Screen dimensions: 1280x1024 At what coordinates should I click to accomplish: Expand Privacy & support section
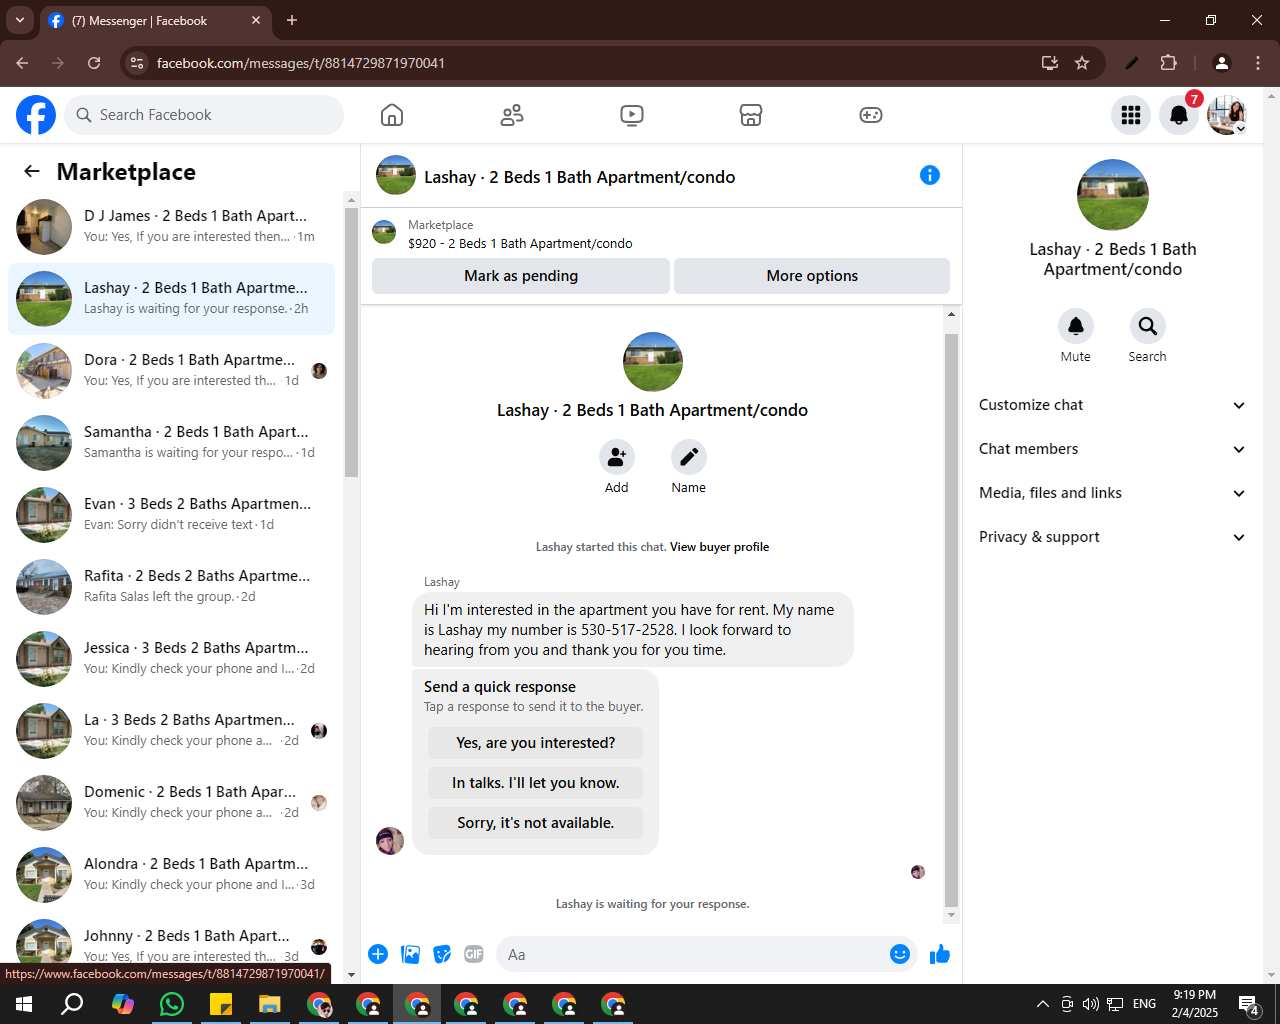(1112, 537)
